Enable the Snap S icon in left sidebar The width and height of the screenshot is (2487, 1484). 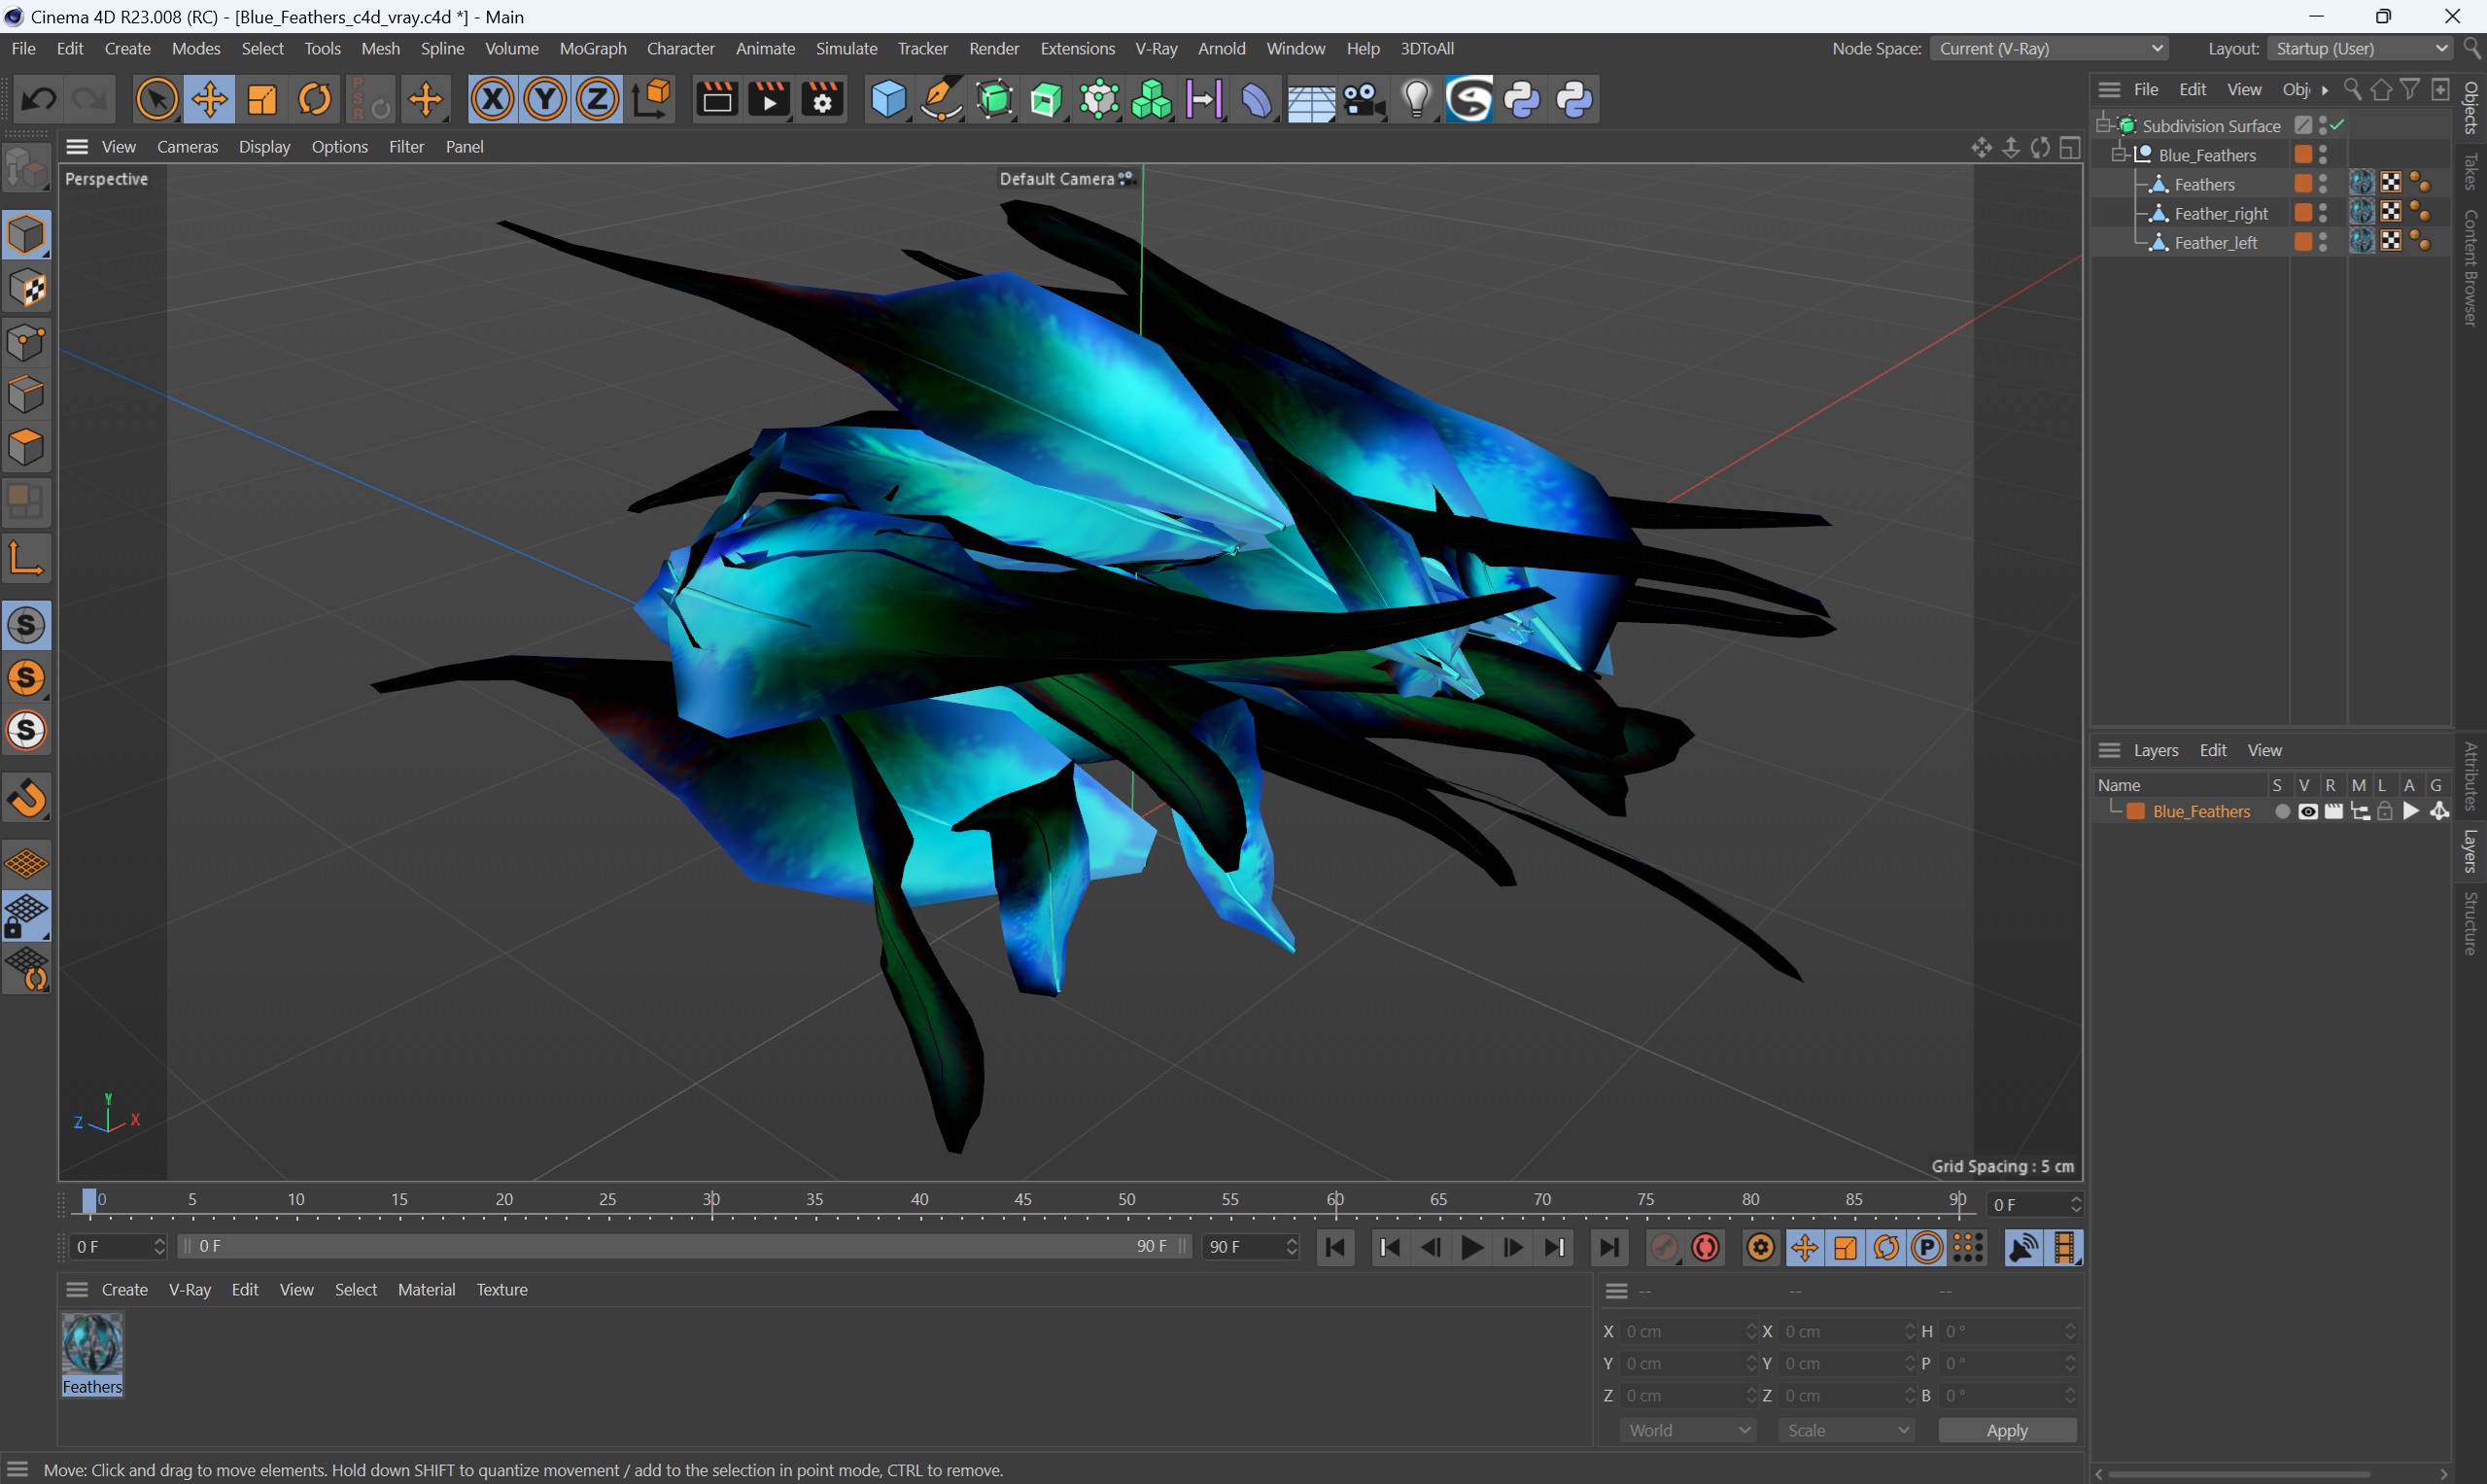(x=27, y=625)
